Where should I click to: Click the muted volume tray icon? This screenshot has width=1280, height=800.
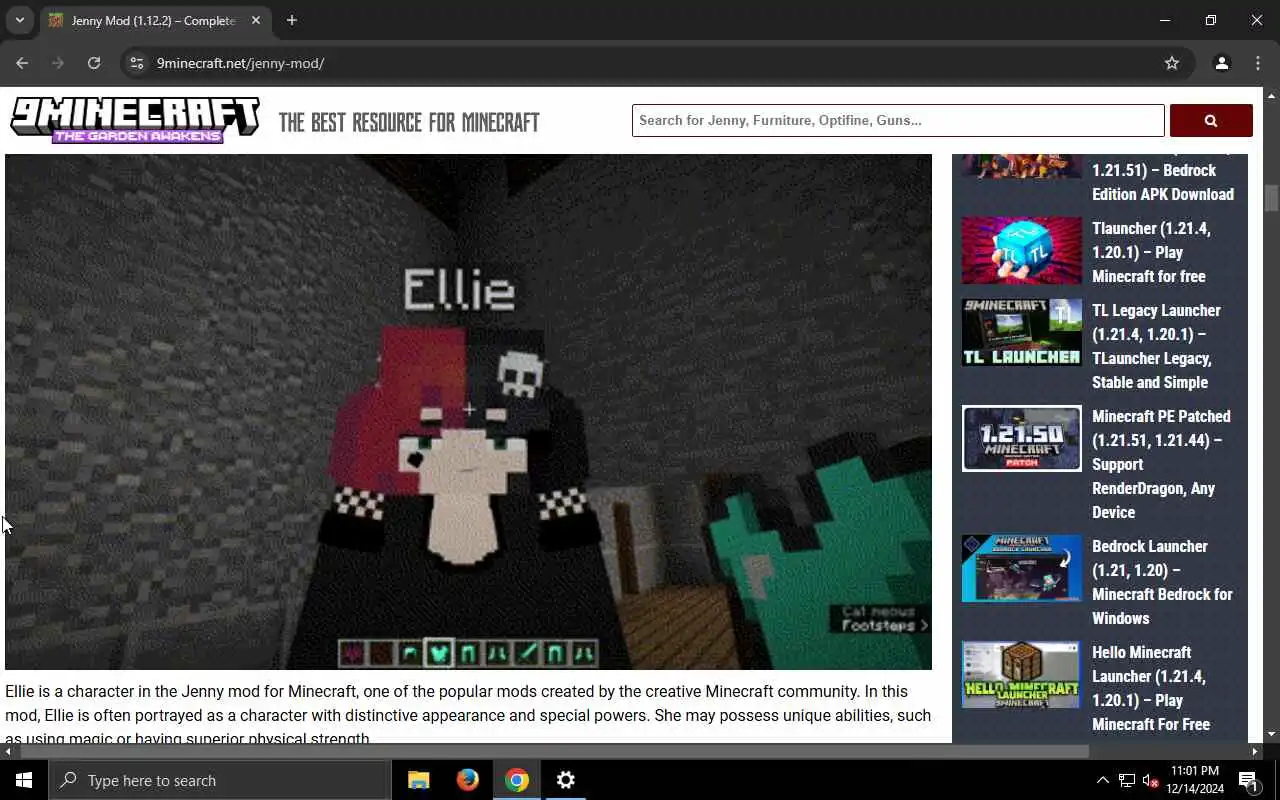coord(1151,780)
